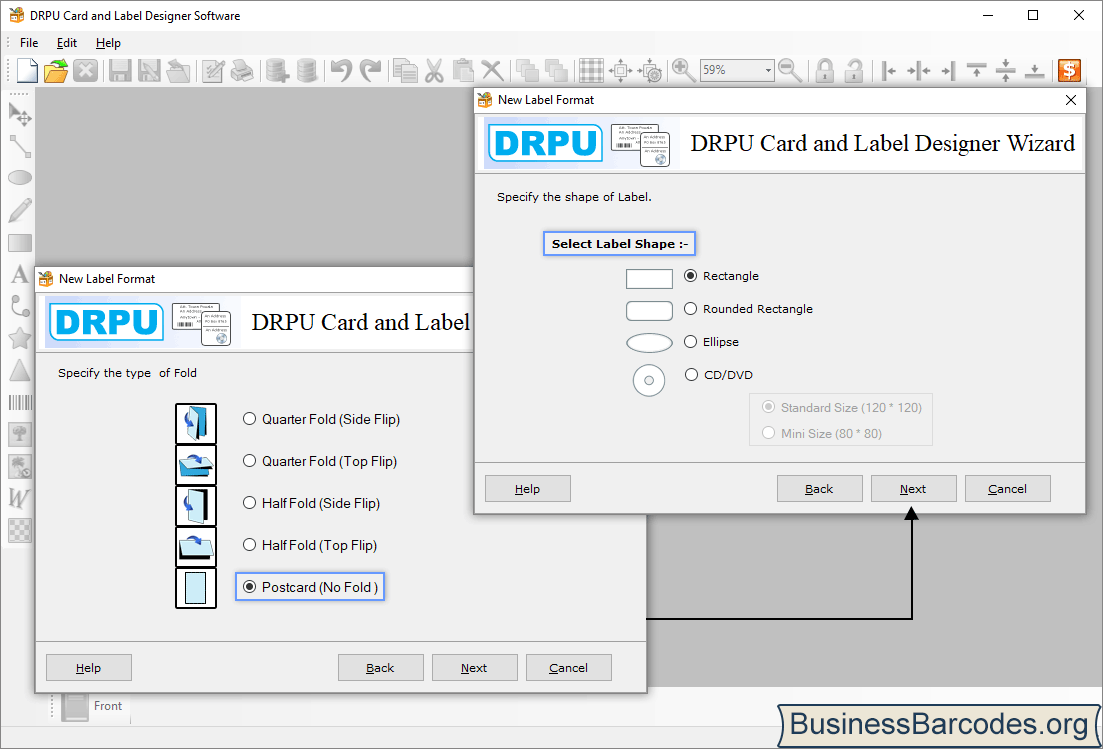Click the Redo arrow icon

(370, 70)
